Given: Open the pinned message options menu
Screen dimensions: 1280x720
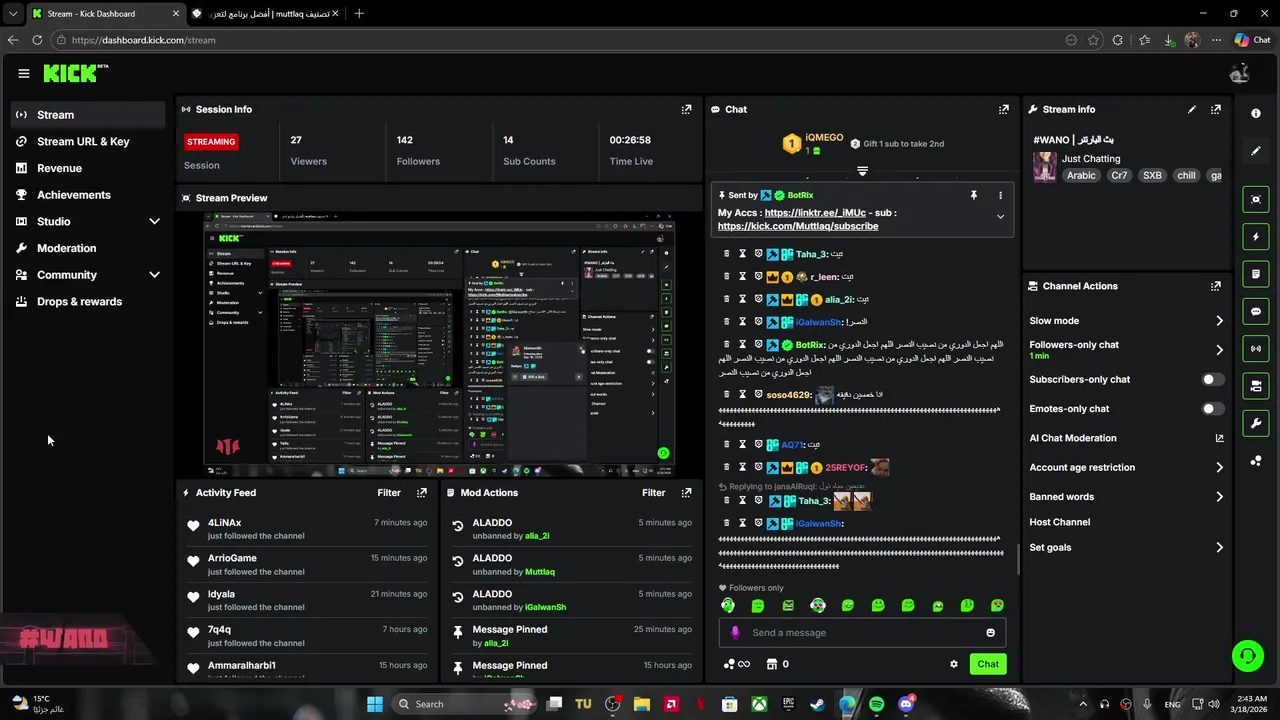Looking at the screenshot, I should [x=1000, y=196].
